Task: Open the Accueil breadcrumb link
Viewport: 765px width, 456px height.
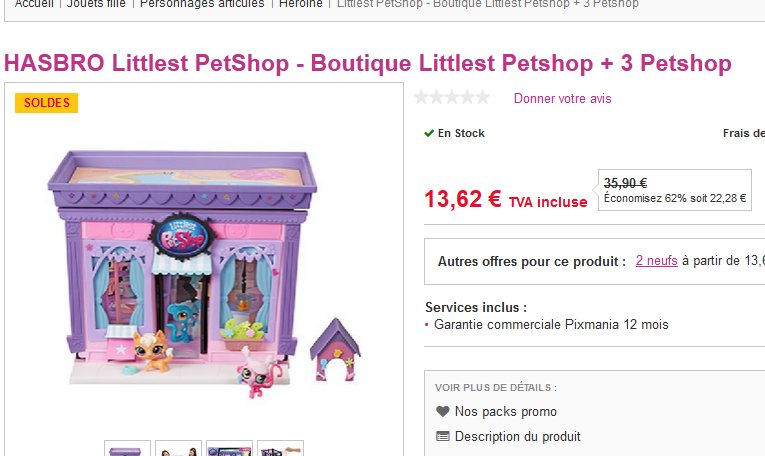Action: point(33,4)
